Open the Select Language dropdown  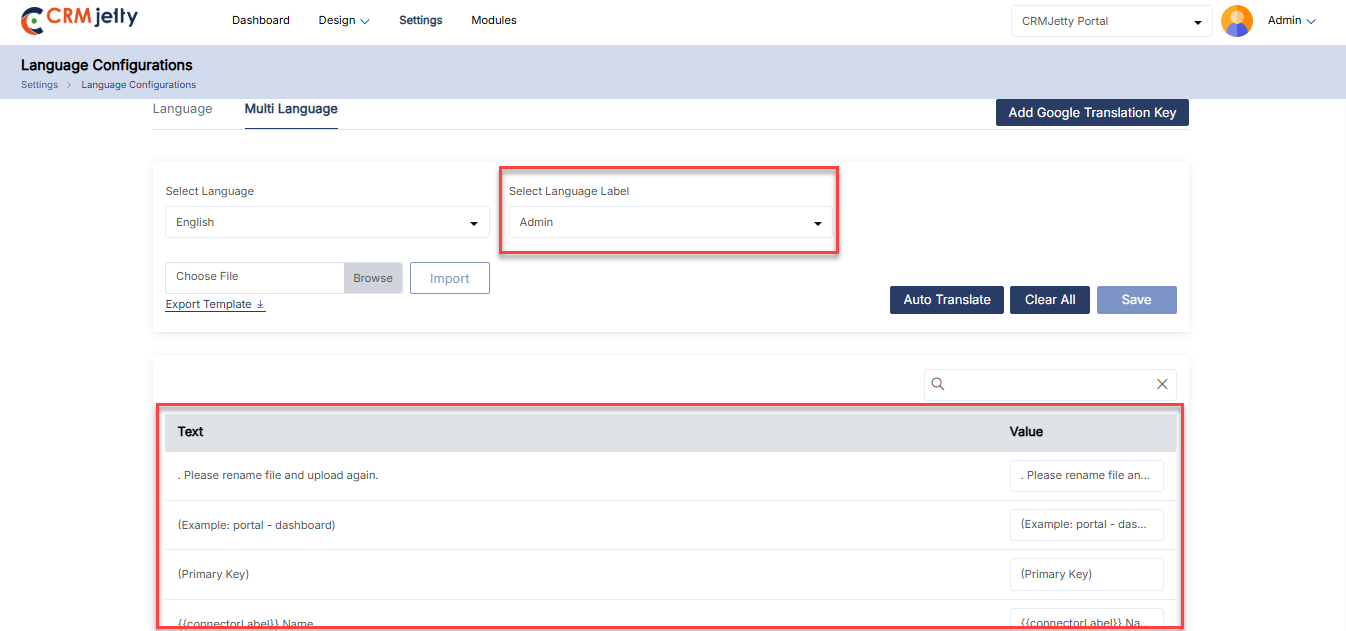coord(327,222)
